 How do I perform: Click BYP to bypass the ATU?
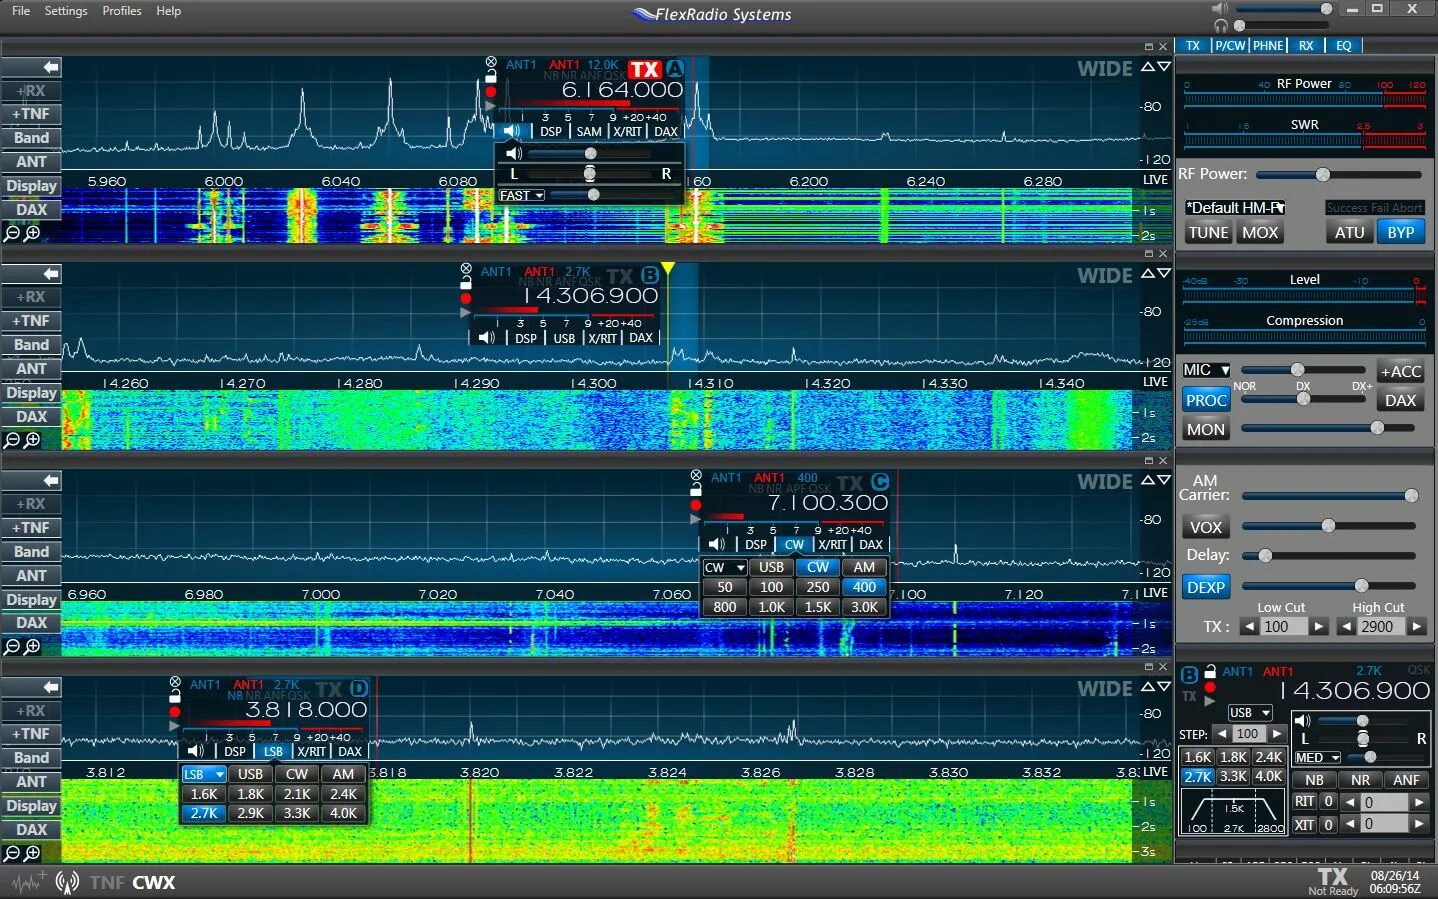point(1400,231)
